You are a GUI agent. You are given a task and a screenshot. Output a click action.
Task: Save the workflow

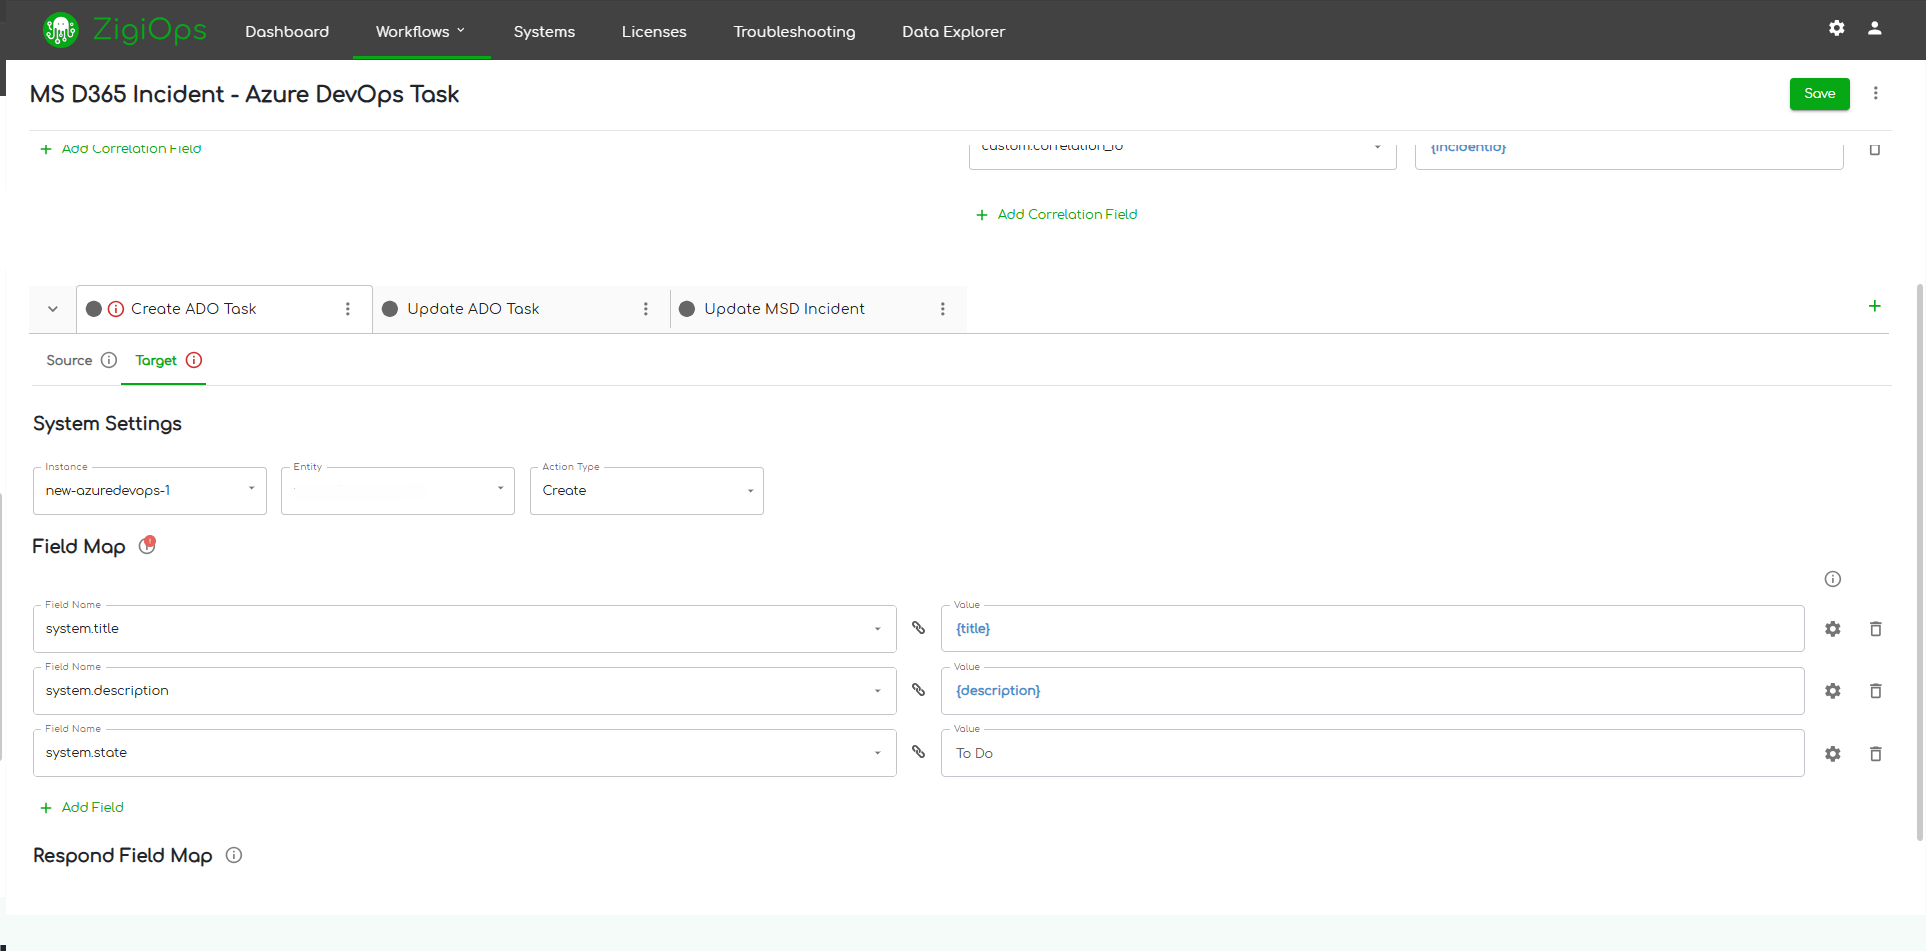(x=1820, y=93)
